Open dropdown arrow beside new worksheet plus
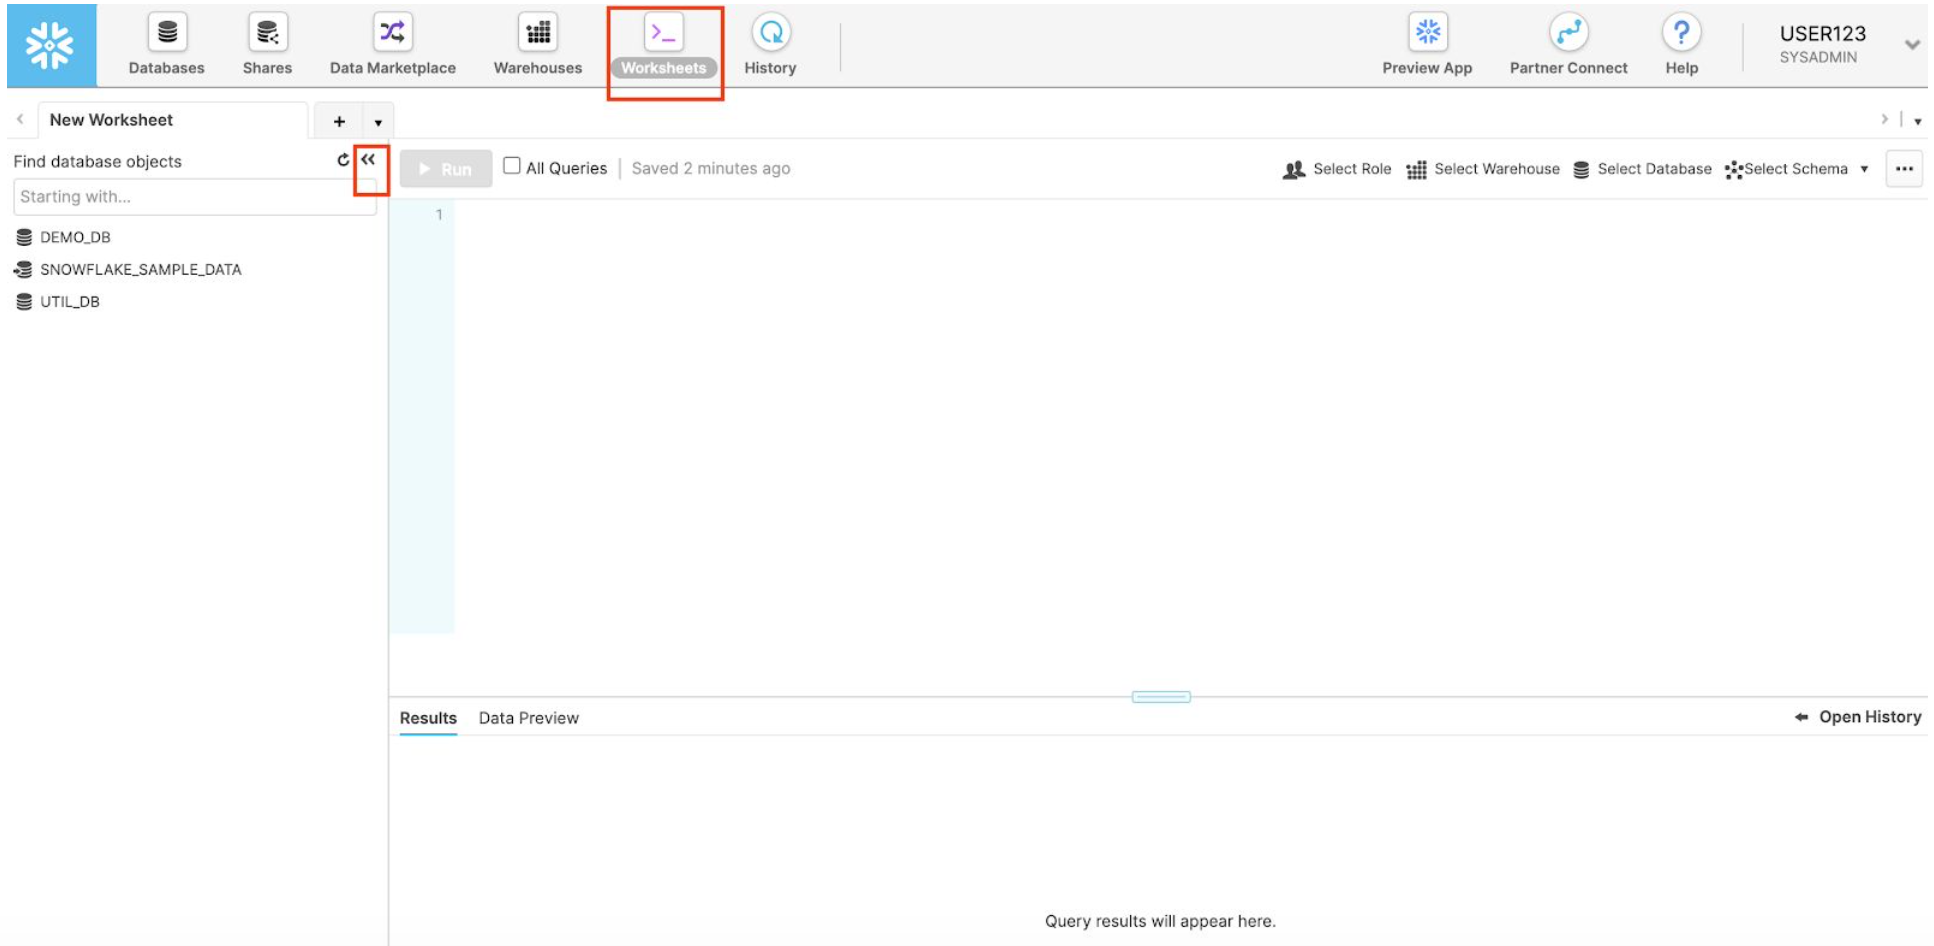The image size is (1934, 946). click(378, 122)
